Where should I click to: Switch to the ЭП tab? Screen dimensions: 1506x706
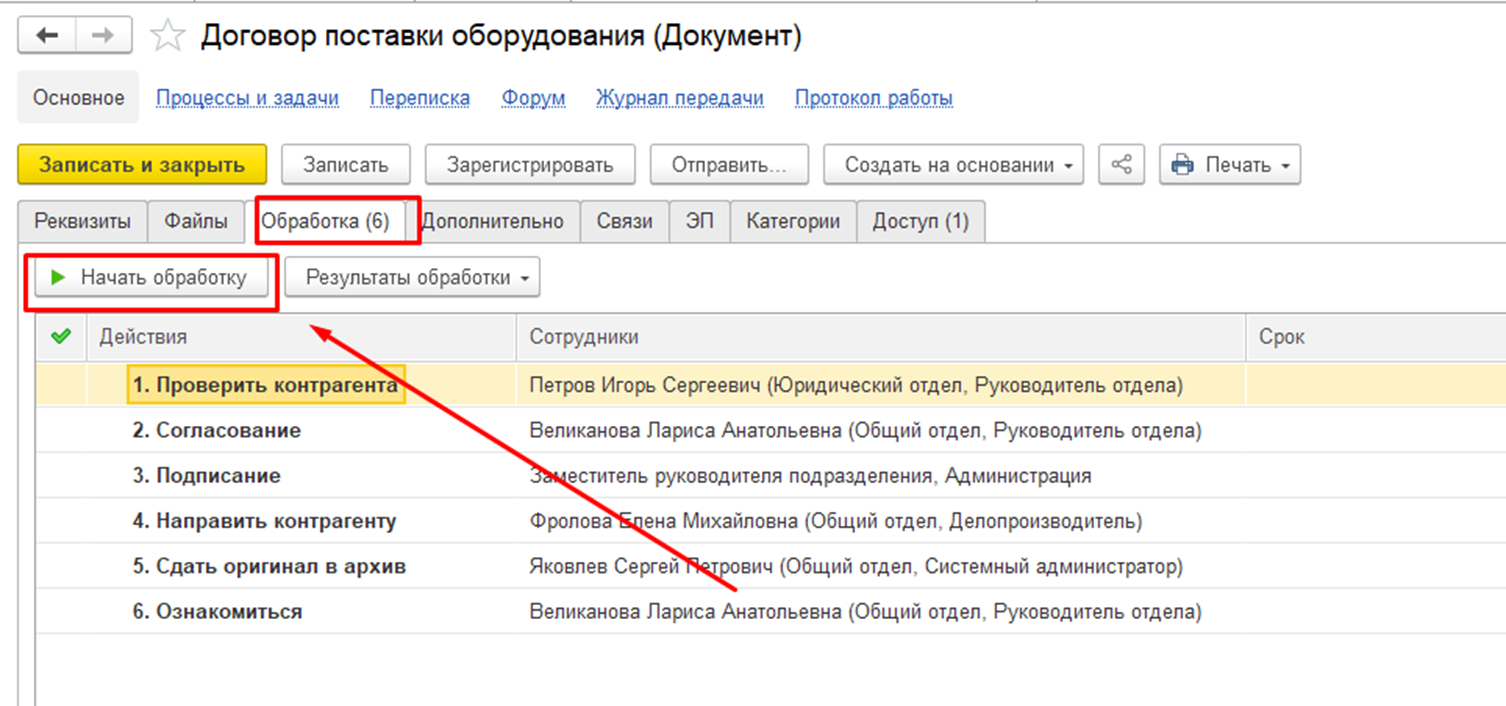point(700,222)
